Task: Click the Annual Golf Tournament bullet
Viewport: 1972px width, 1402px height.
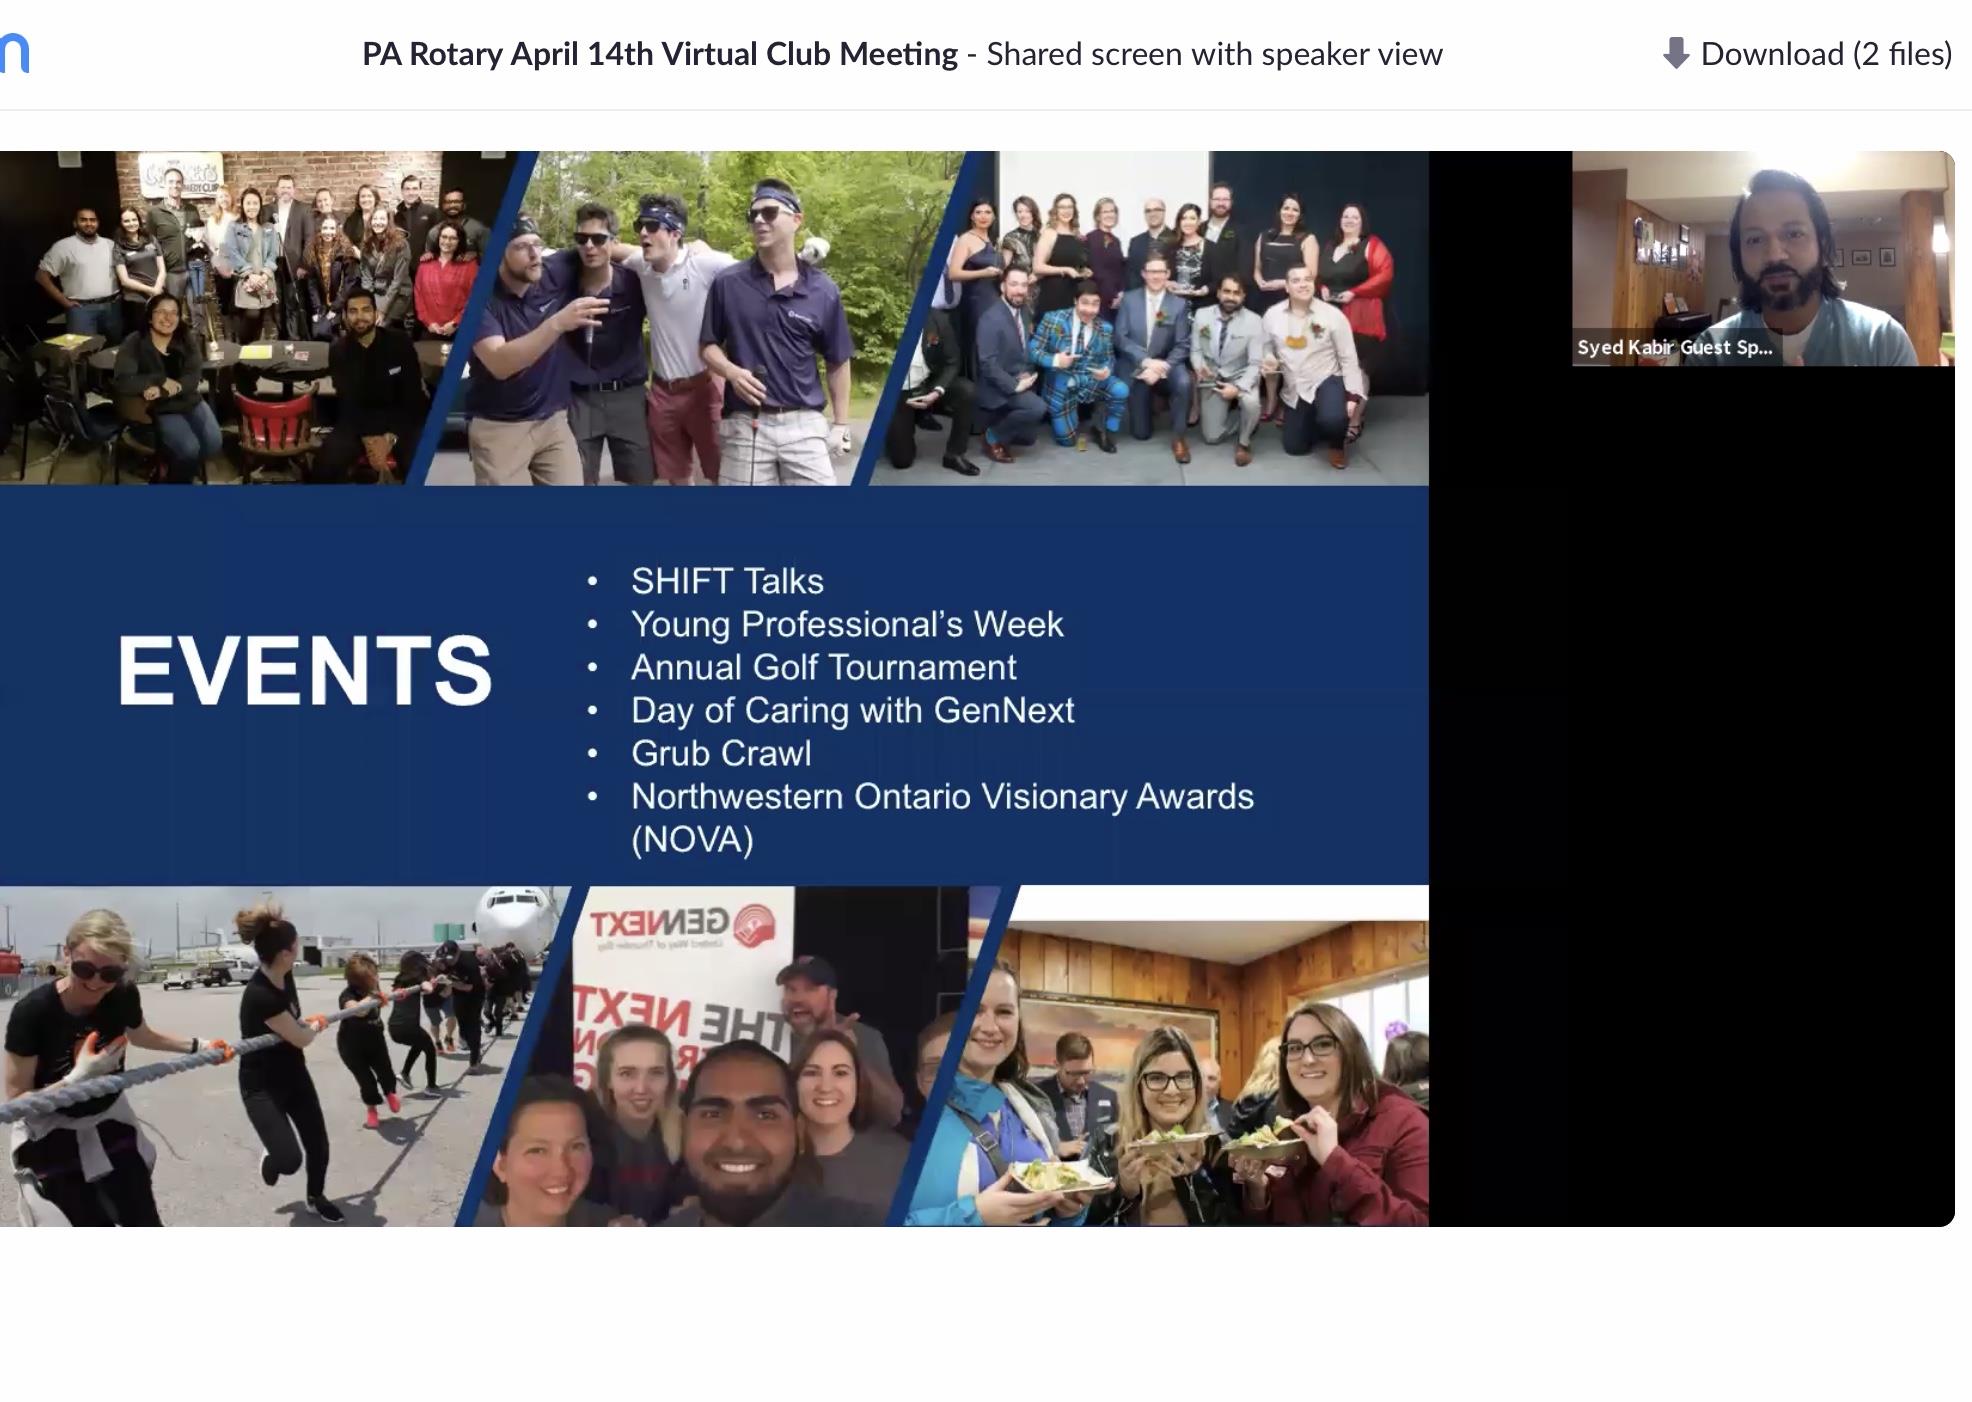Action: pos(823,667)
